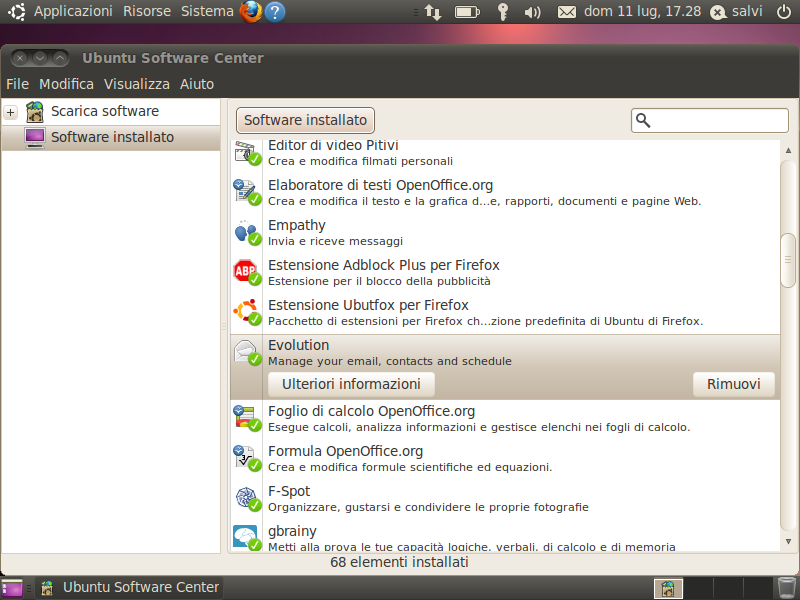
Task: Click the Ubutfox extension icon
Action: (x=247, y=312)
